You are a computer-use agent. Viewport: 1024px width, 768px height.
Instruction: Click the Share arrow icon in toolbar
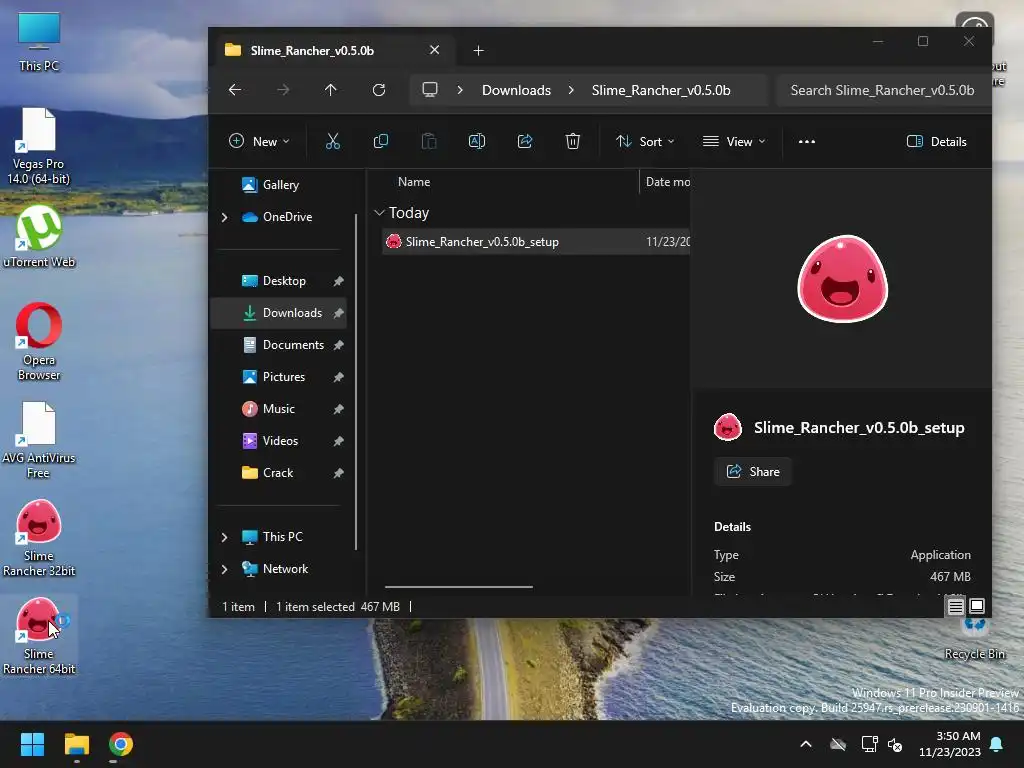click(524, 141)
